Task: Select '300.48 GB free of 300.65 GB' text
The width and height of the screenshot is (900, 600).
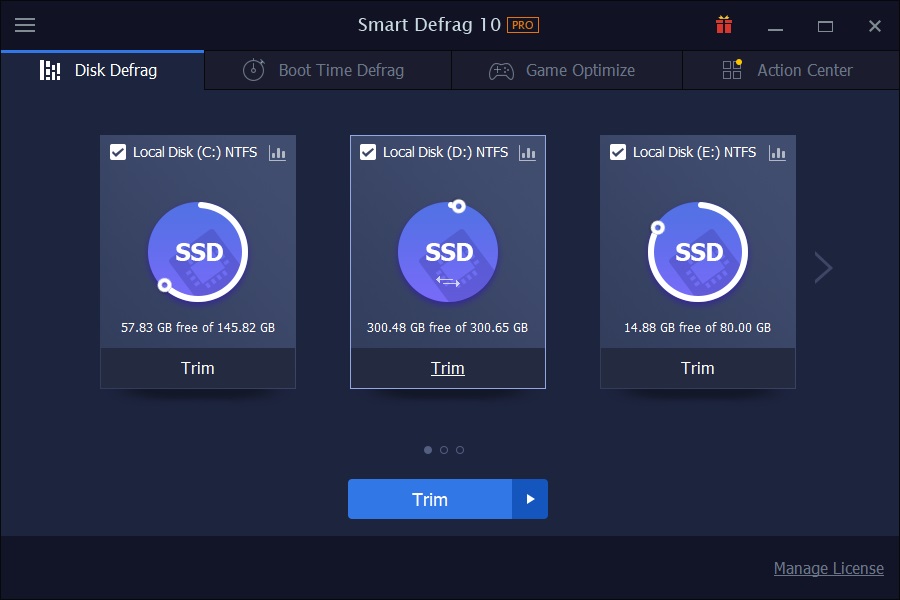Action: (x=447, y=327)
